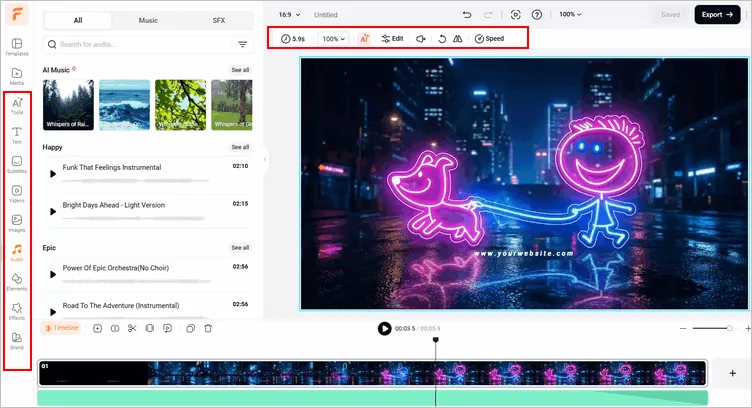Undo the last action
Screen dimensions: 752x408
click(x=467, y=15)
